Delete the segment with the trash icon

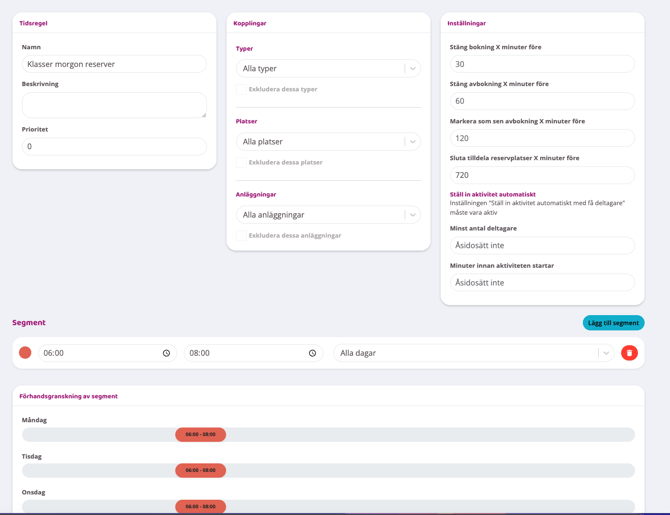click(629, 353)
